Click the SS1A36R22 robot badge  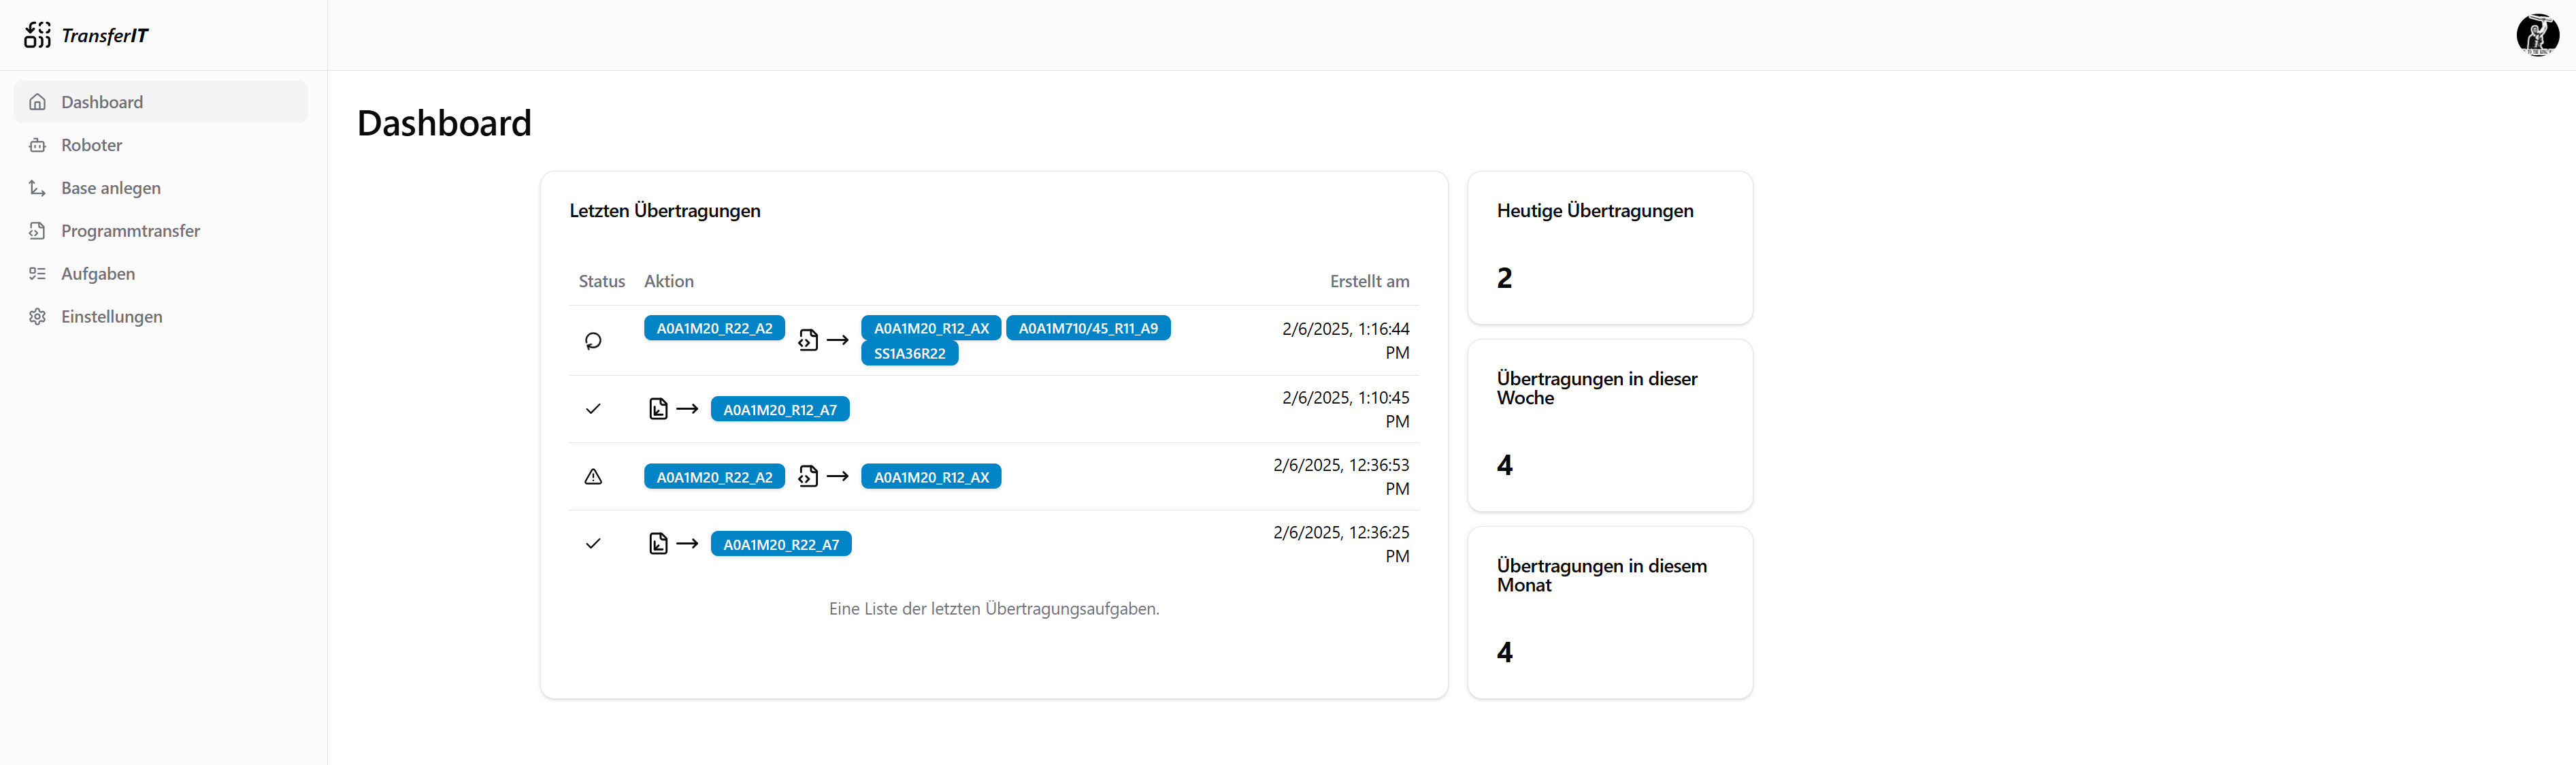pyautogui.click(x=909, y=354)
